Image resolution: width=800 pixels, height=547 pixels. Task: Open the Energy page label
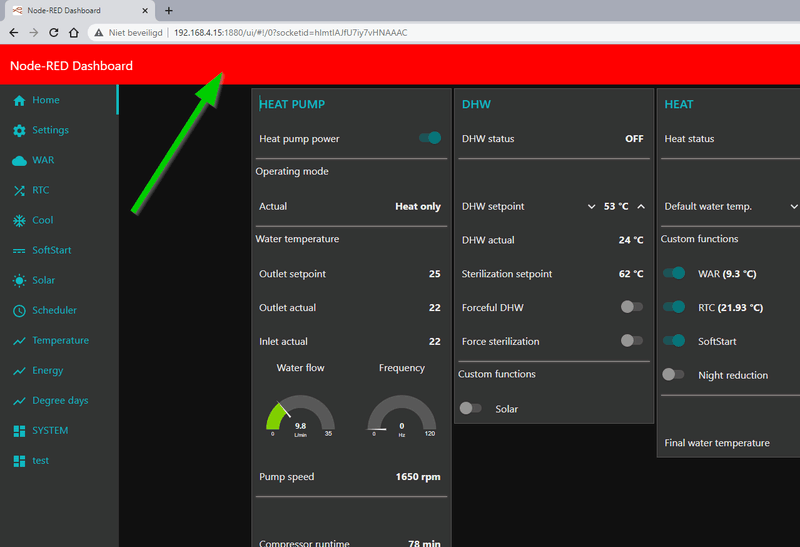[47, 370]
